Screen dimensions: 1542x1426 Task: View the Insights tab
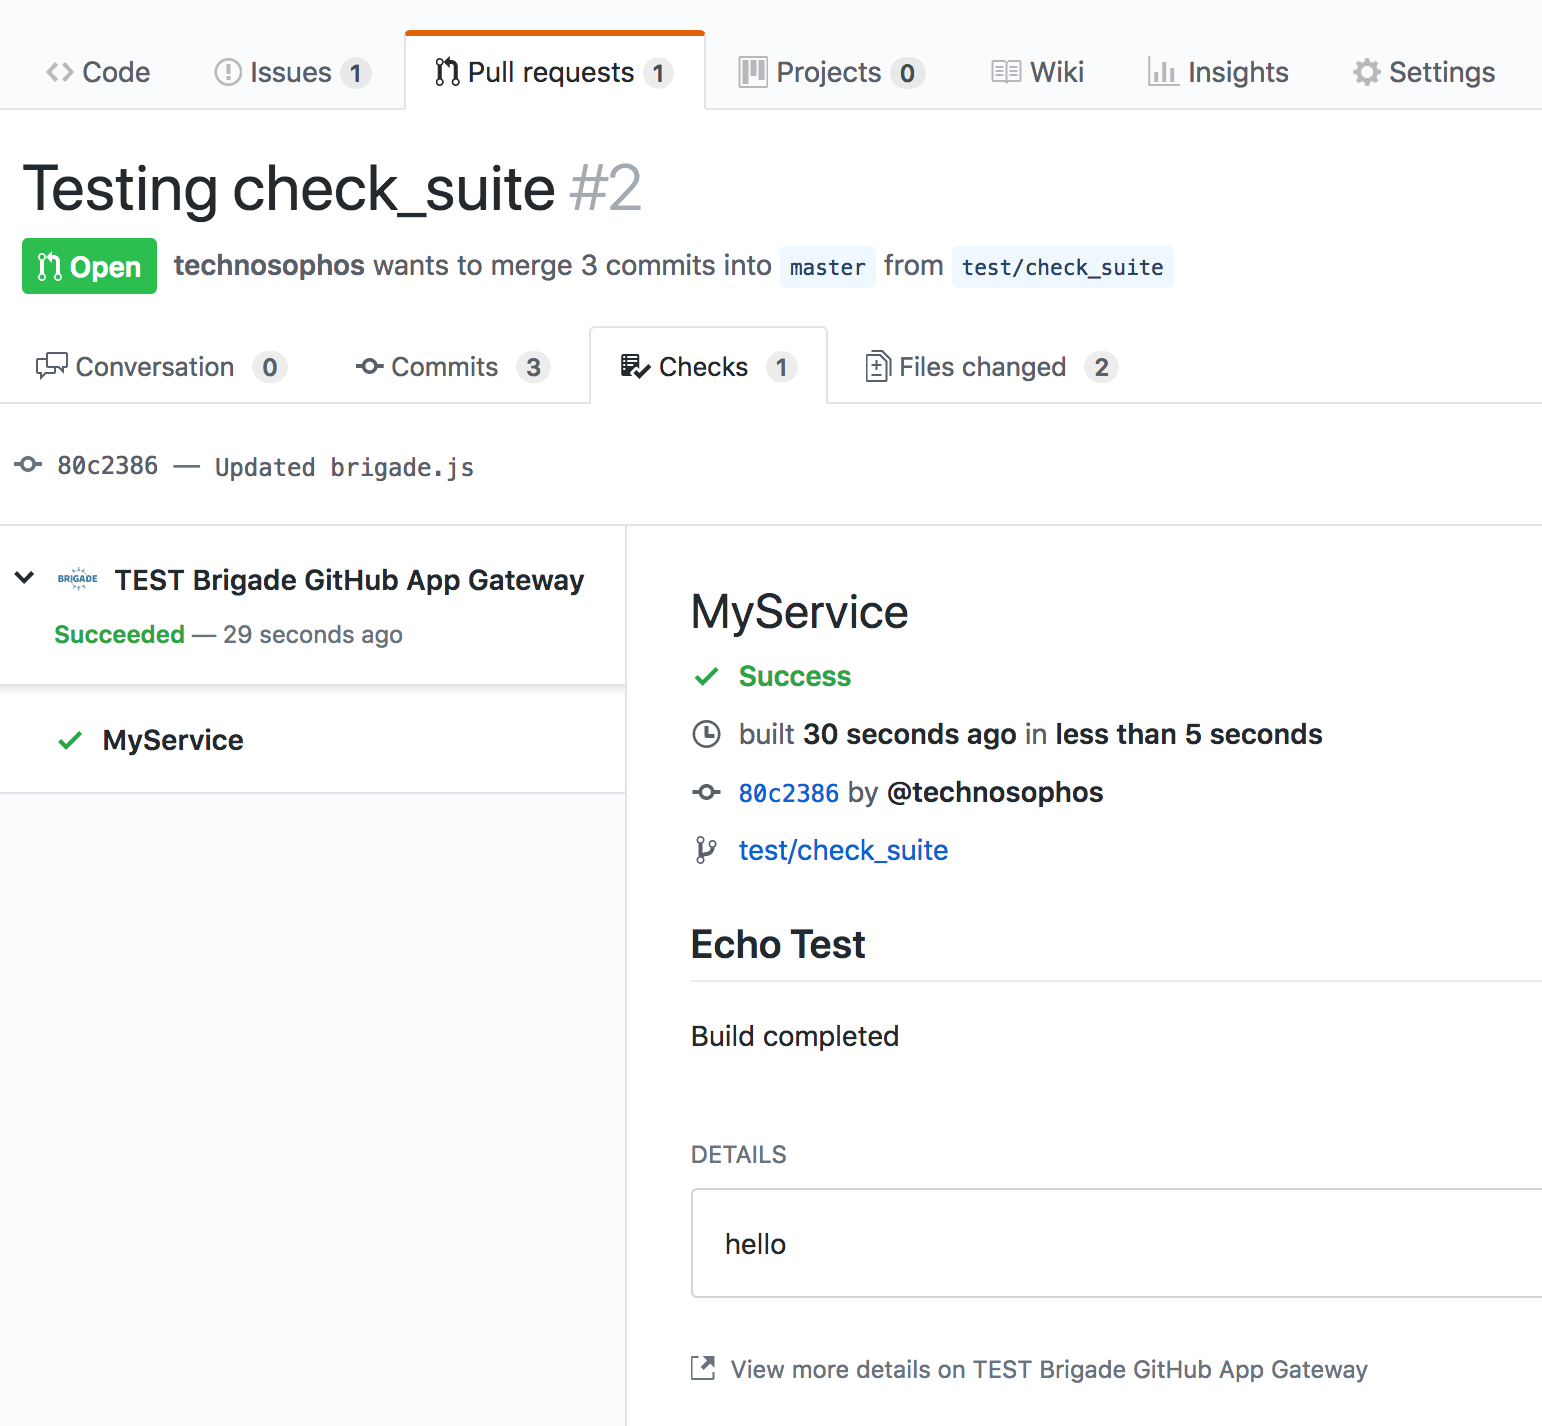pyautogui.click(x=1218, y=72)
